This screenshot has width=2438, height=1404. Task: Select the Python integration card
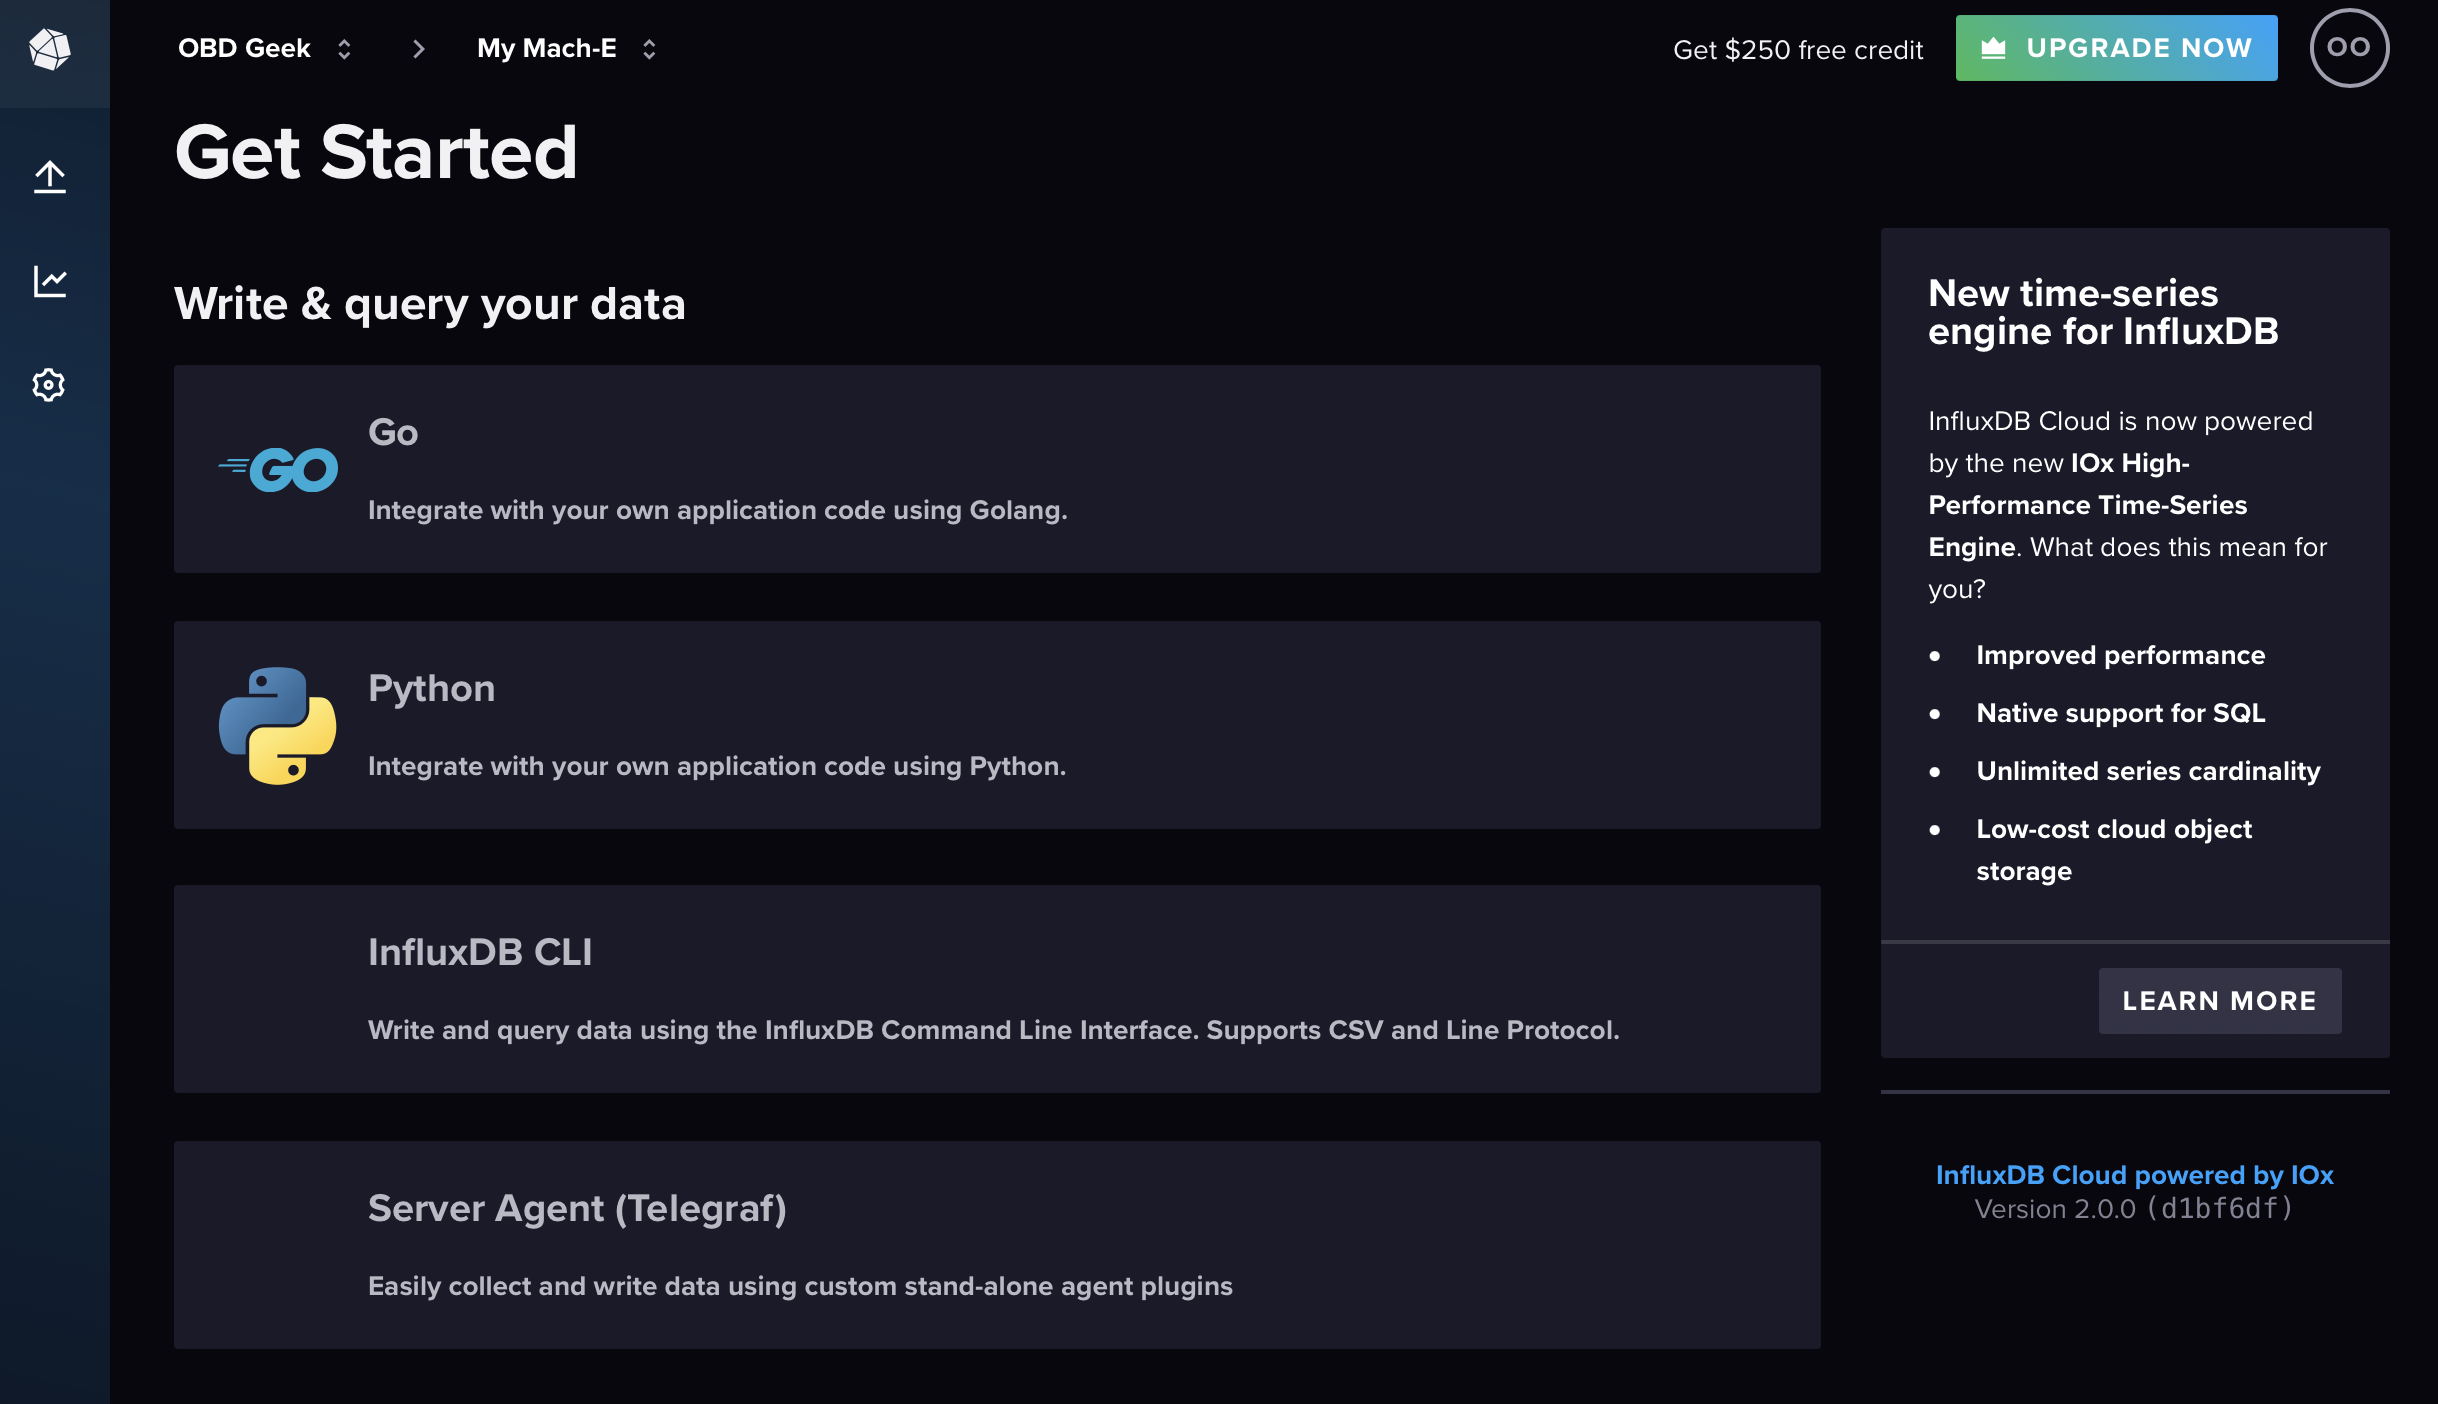(997, 725)
